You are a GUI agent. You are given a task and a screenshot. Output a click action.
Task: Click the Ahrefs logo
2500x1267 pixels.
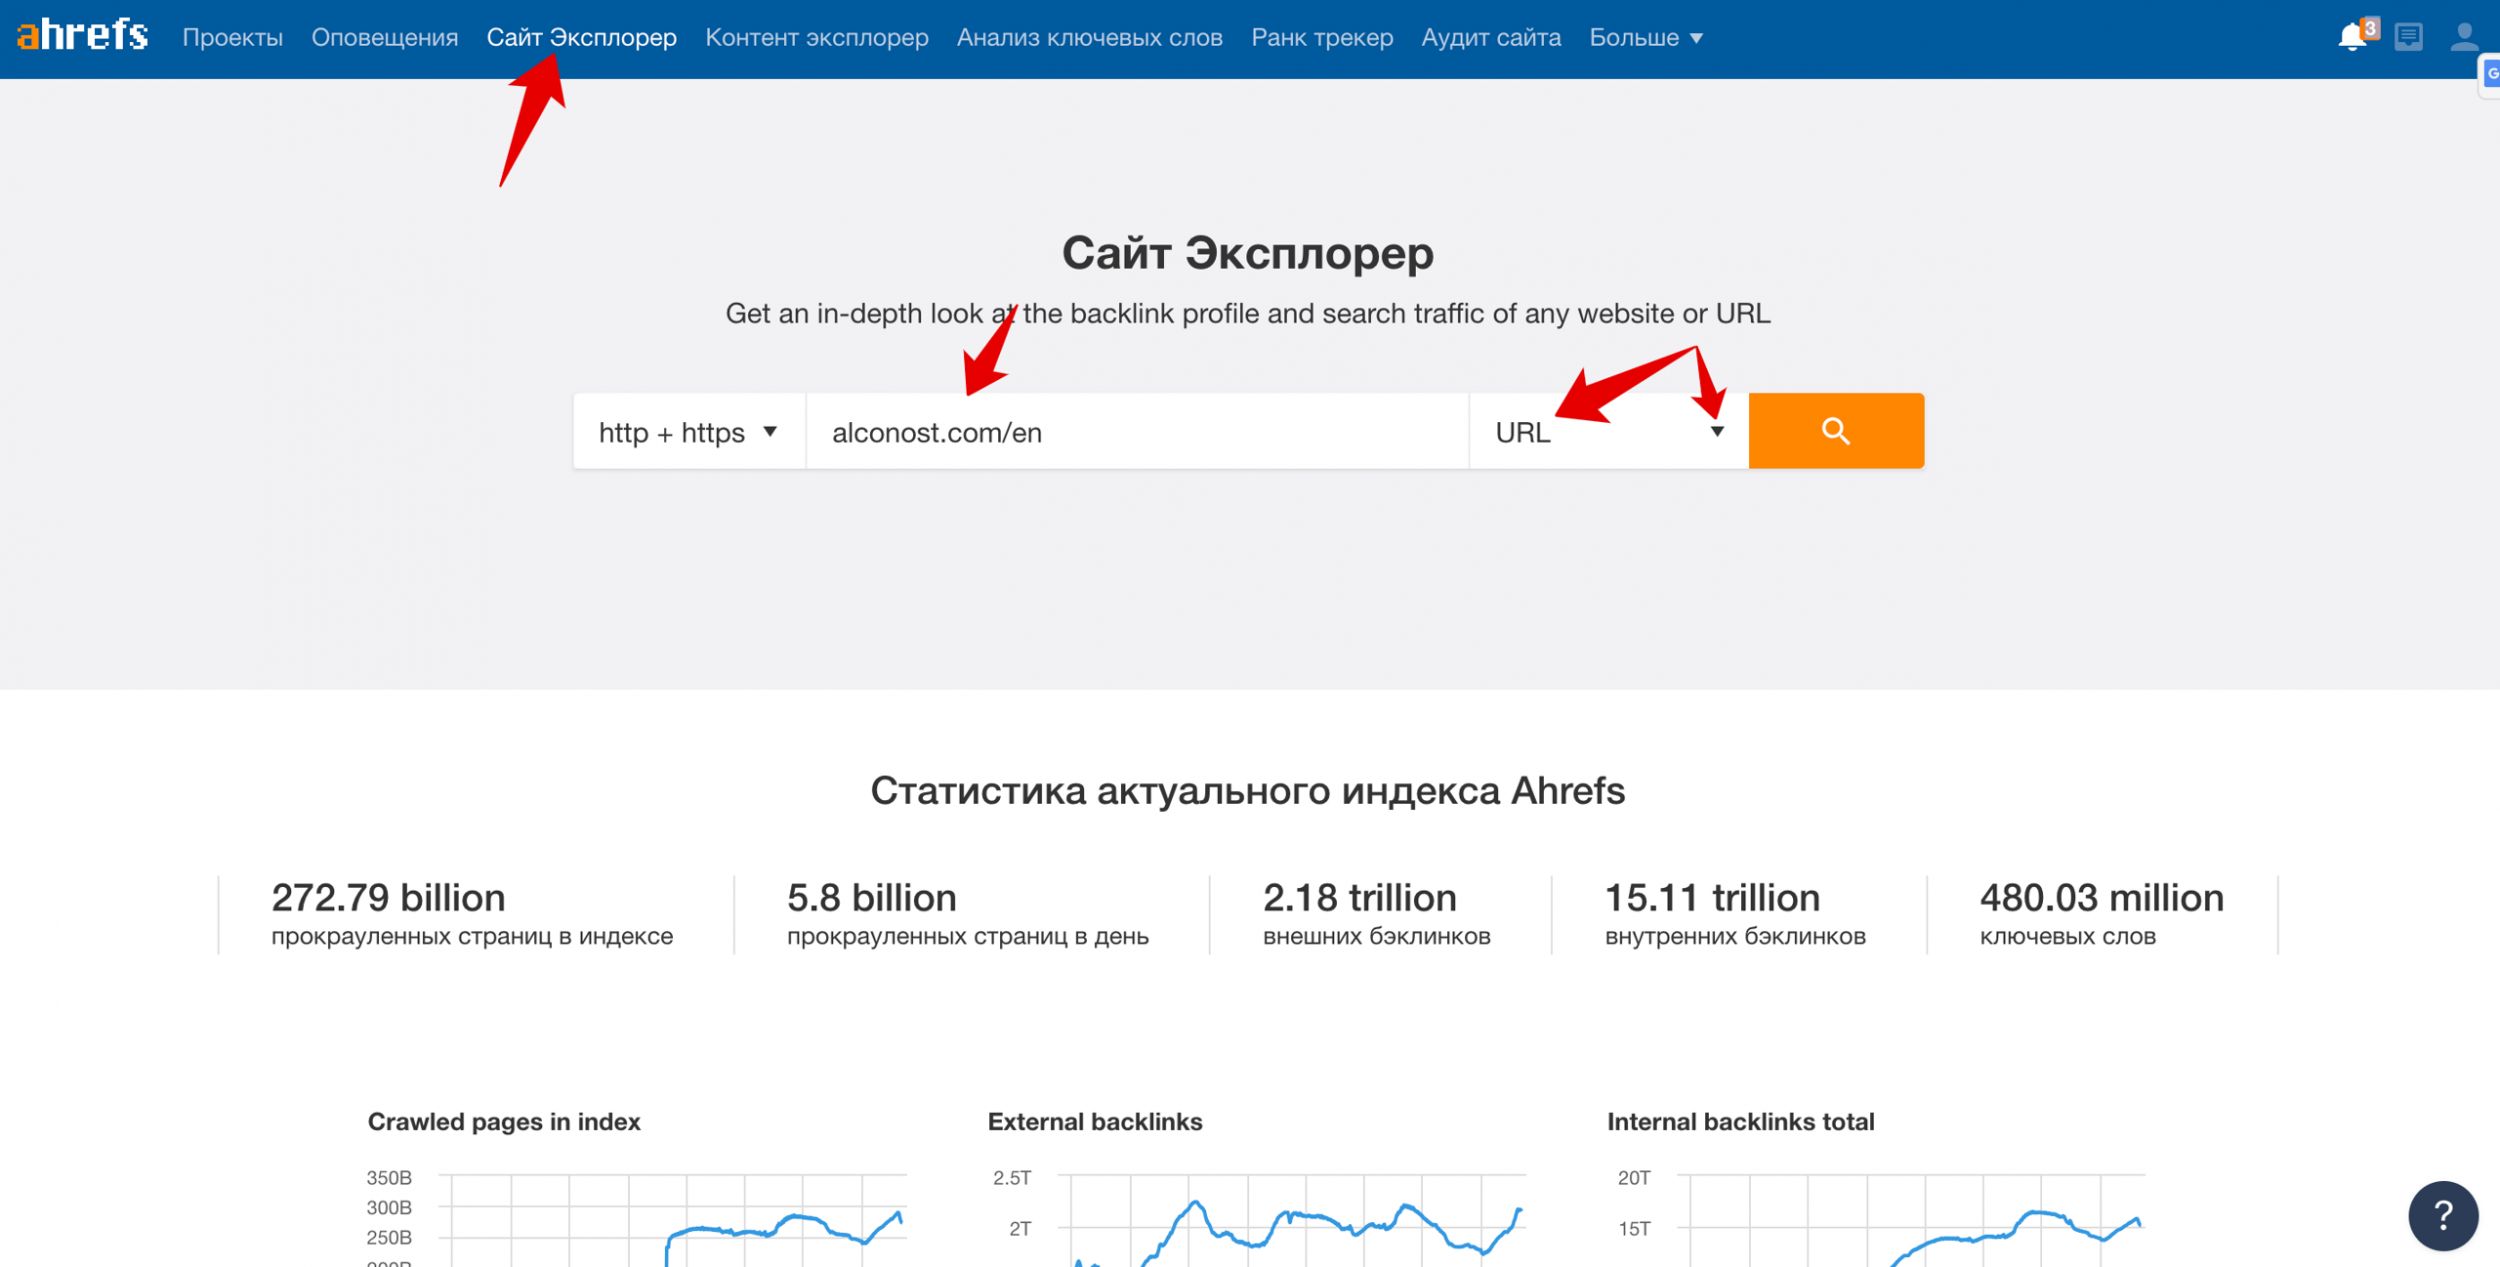[83, 36]
